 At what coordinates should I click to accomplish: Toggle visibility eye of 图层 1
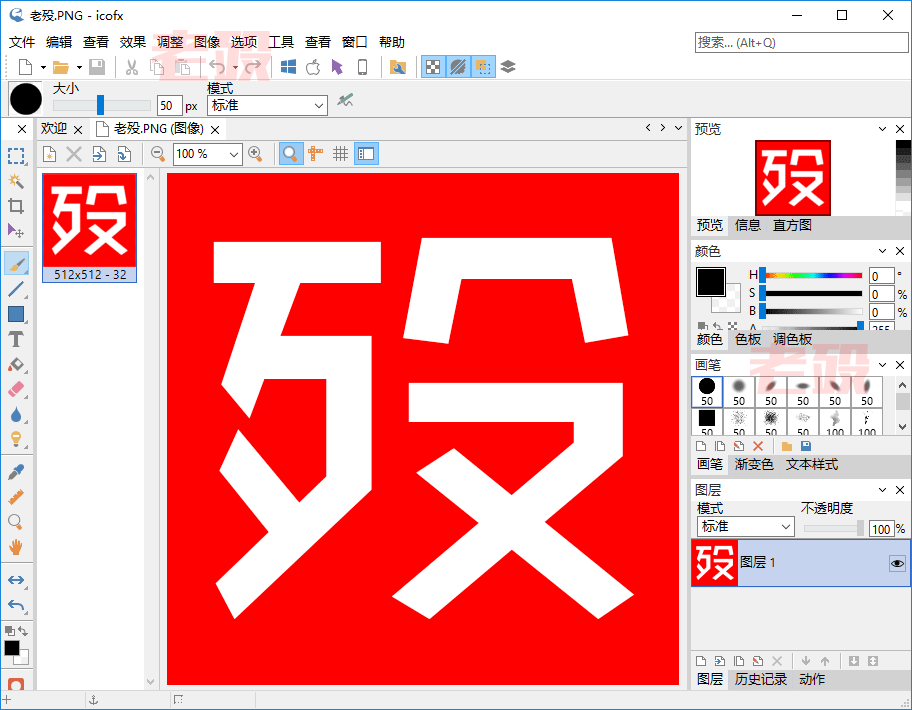897,563
